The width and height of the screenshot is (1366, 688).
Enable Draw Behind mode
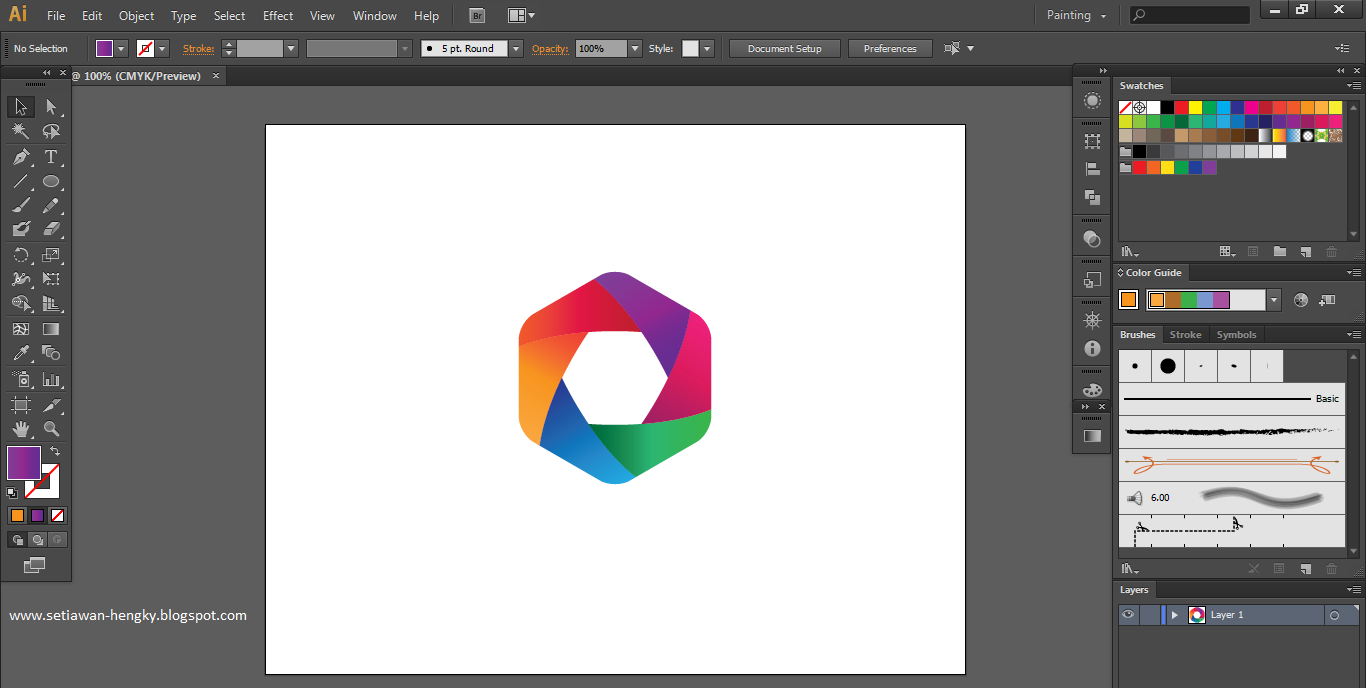(37, 540)
